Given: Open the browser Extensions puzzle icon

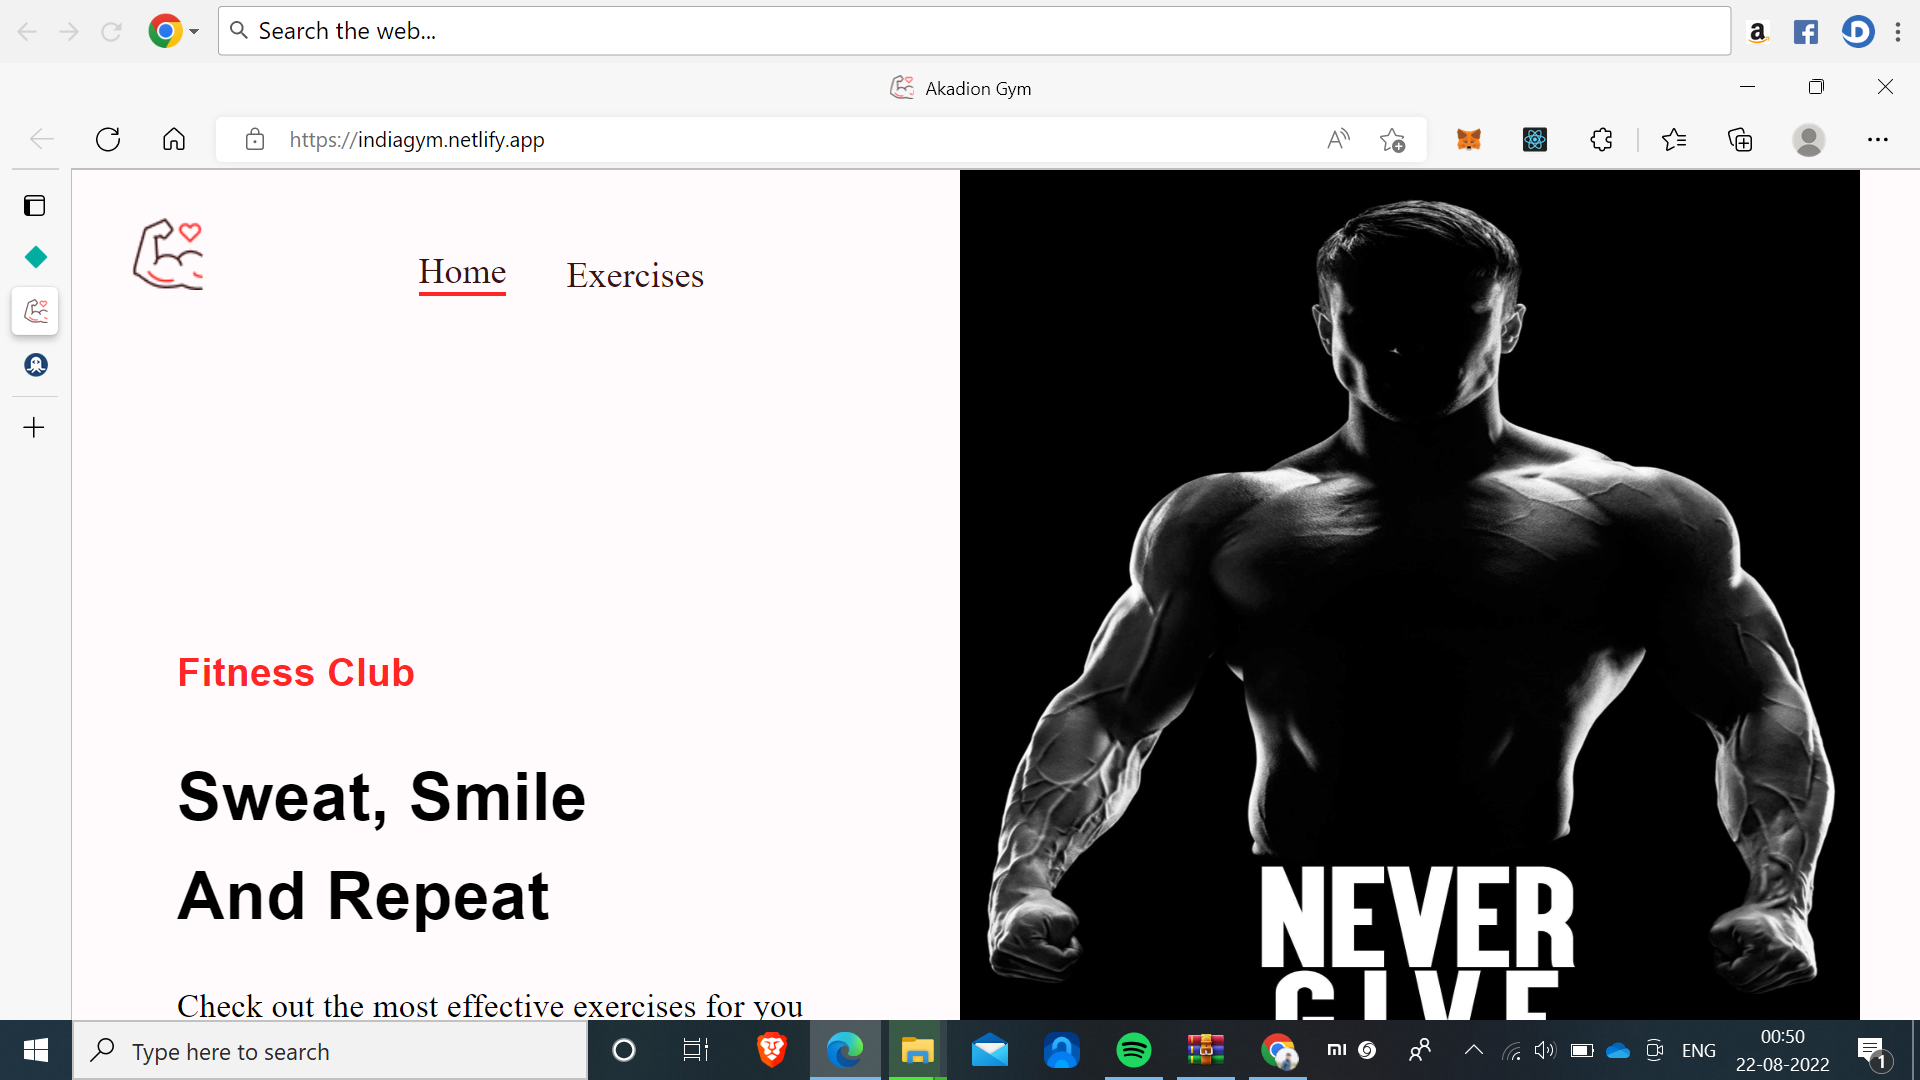Looking at the screenshot, I should [x=1601, y=140].
